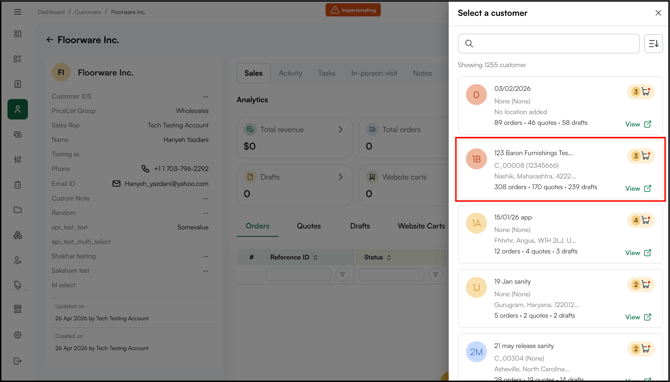Viewport: 670px width, 382px height.
Task: Click the 'Wholesales' price list value
Action: 192,111
